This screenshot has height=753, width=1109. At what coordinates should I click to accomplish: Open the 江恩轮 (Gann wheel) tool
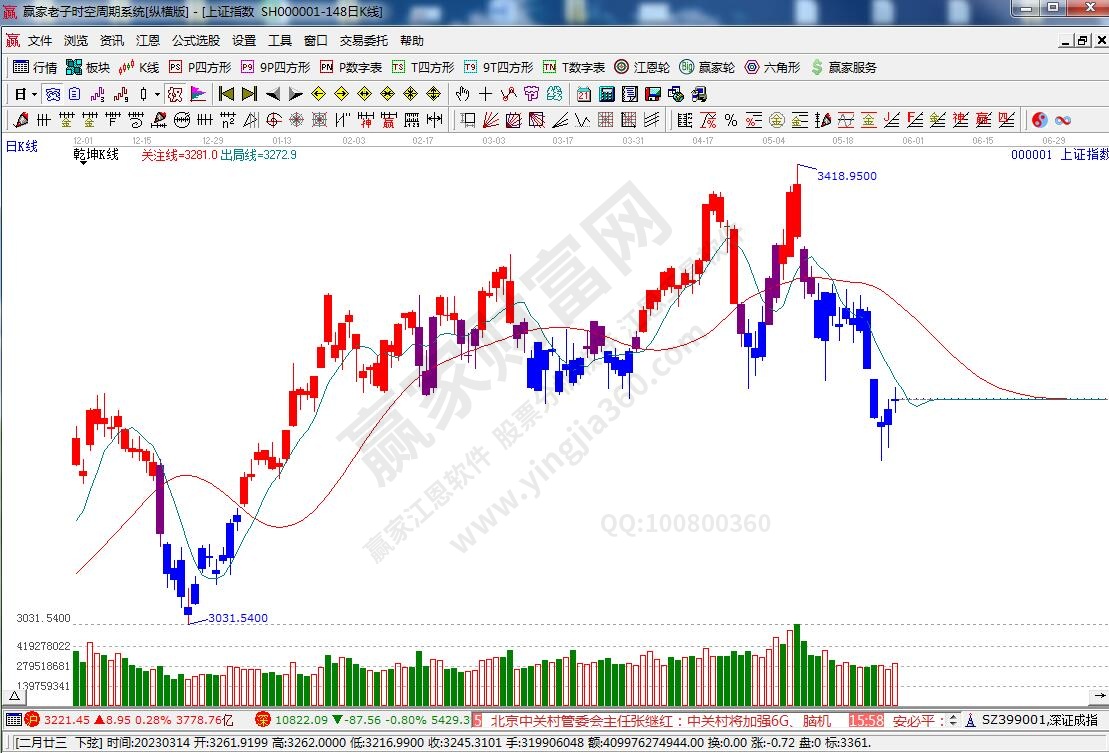click(x=641, y=67)
